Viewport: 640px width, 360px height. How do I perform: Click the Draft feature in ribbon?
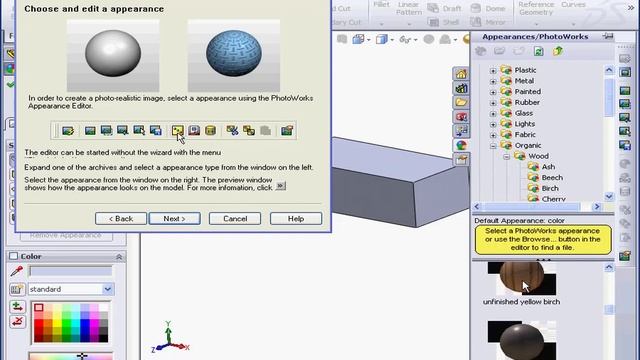(x=444, y=8)
